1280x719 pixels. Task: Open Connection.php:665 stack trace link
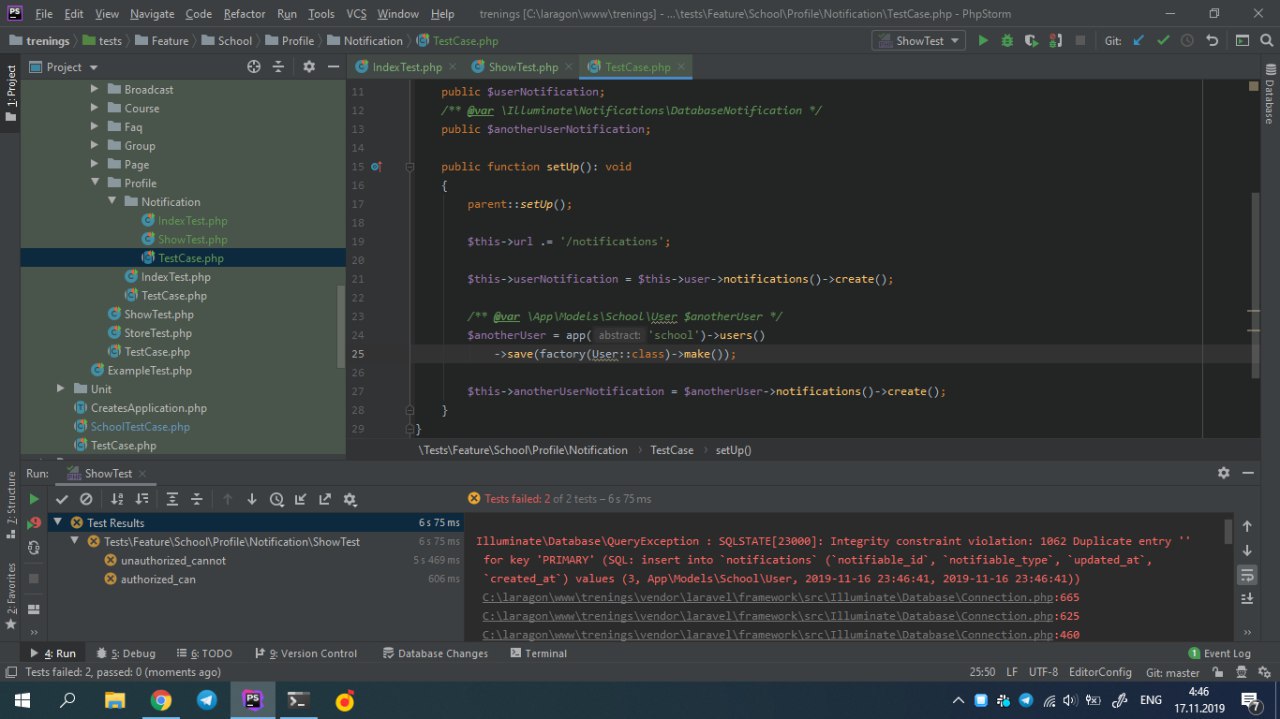coord(781,597)
